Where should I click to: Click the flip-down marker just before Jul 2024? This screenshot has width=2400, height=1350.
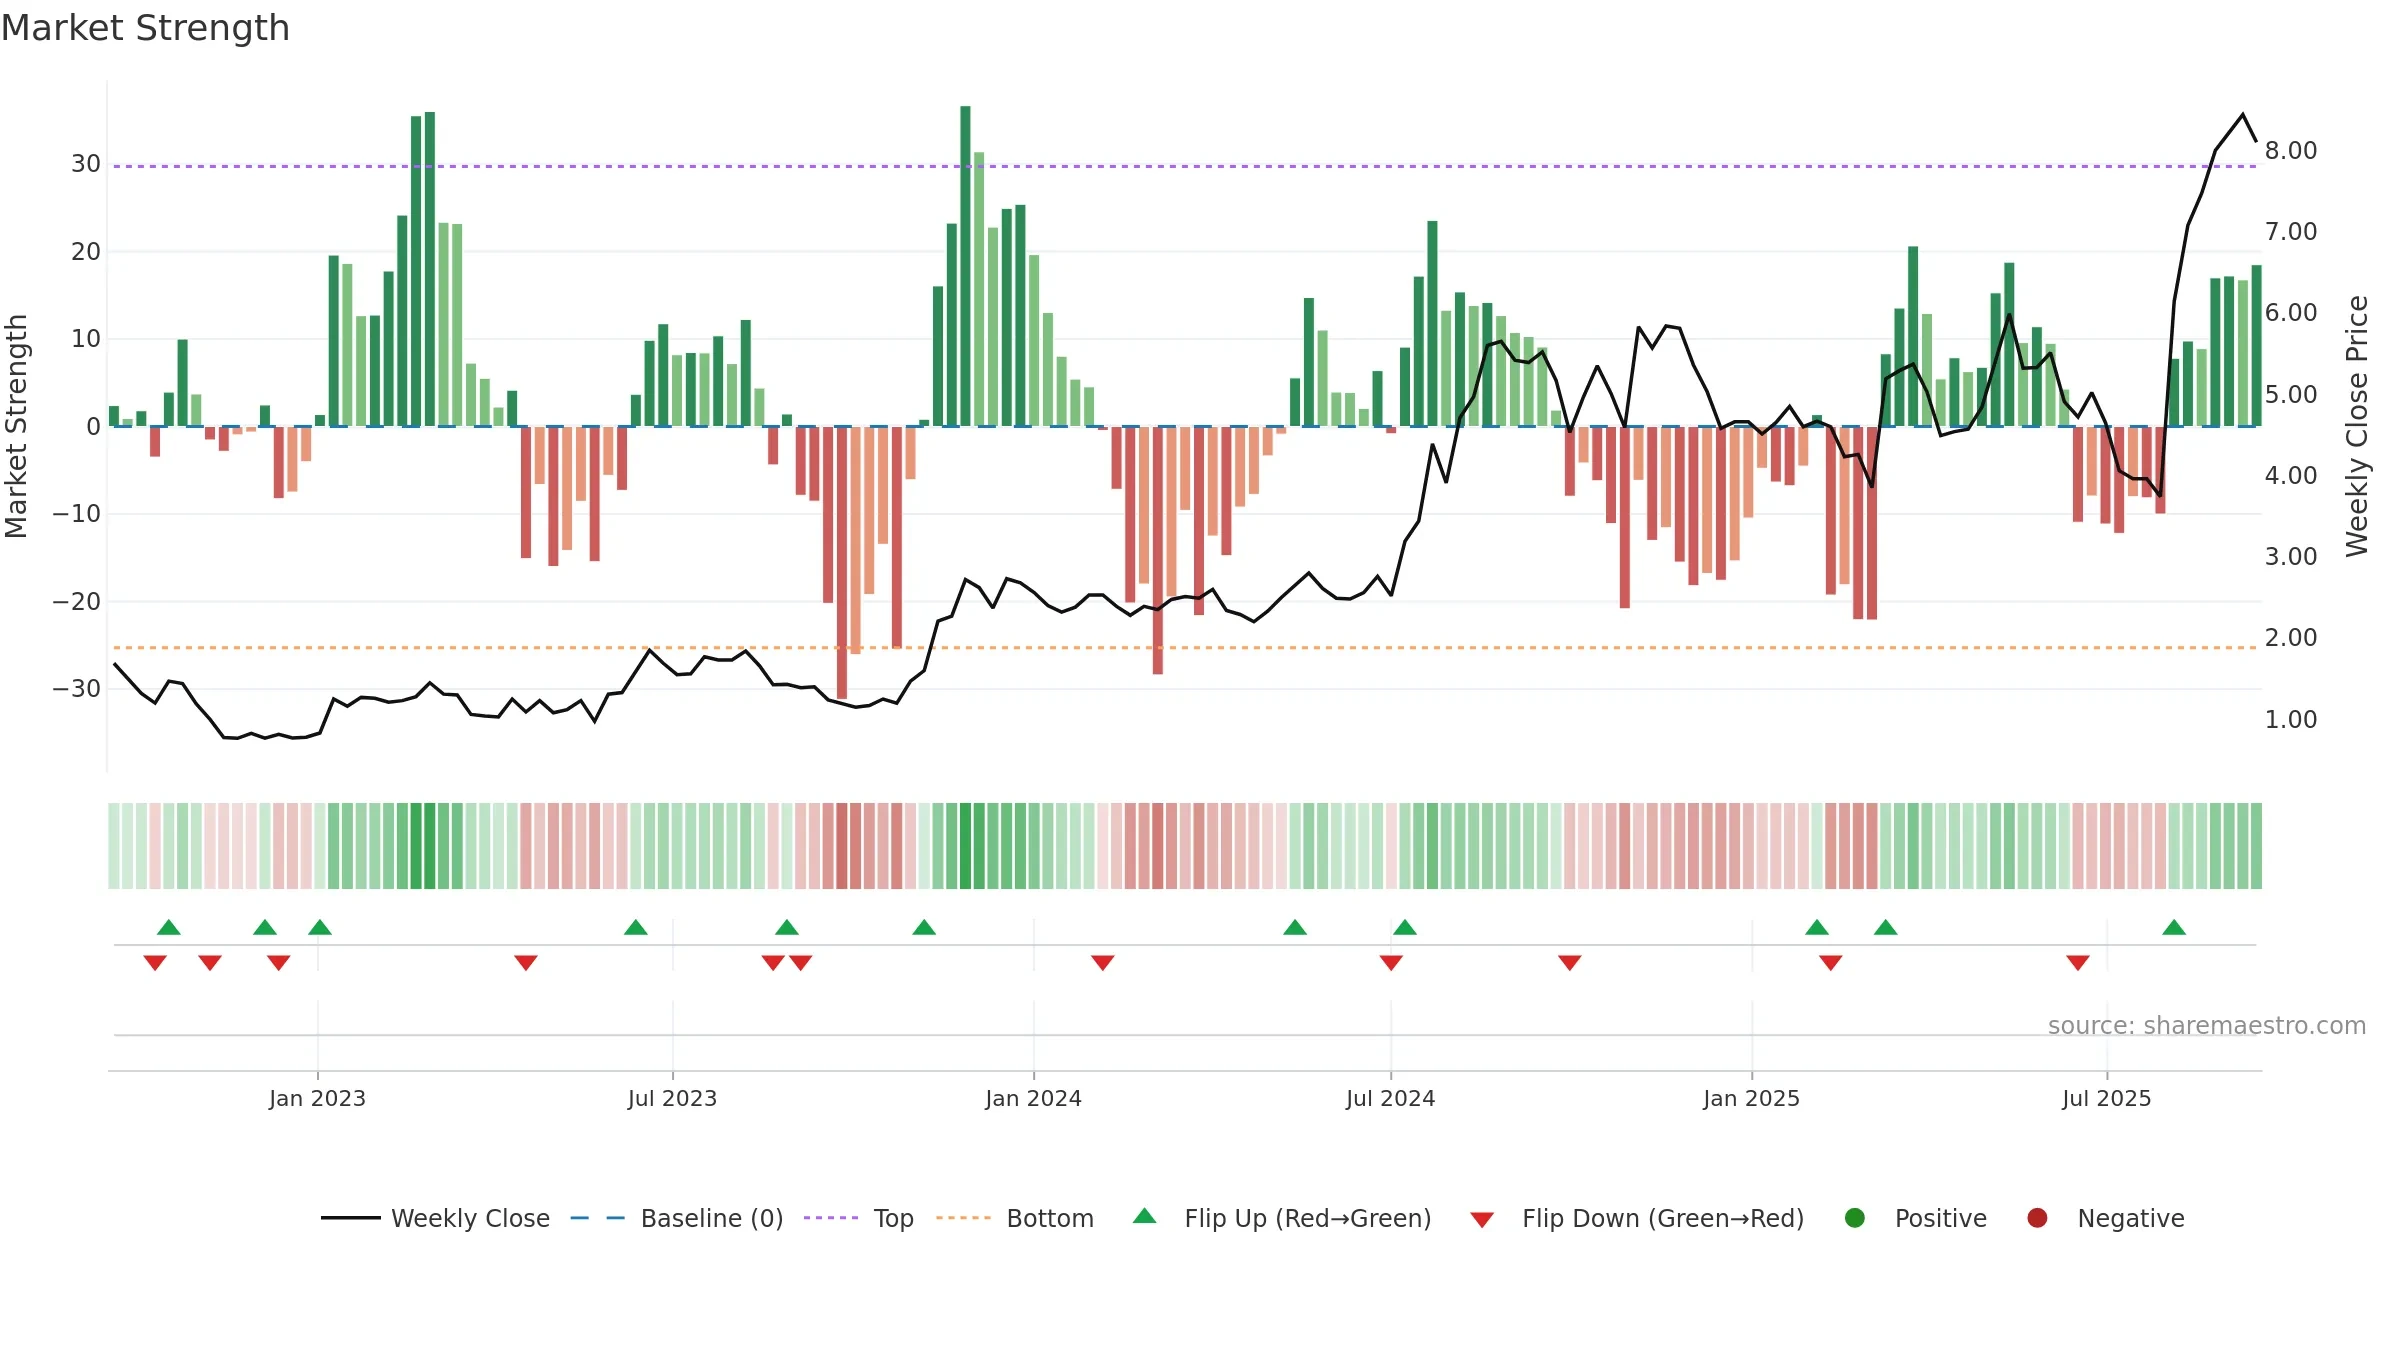tap(1391, 963)
